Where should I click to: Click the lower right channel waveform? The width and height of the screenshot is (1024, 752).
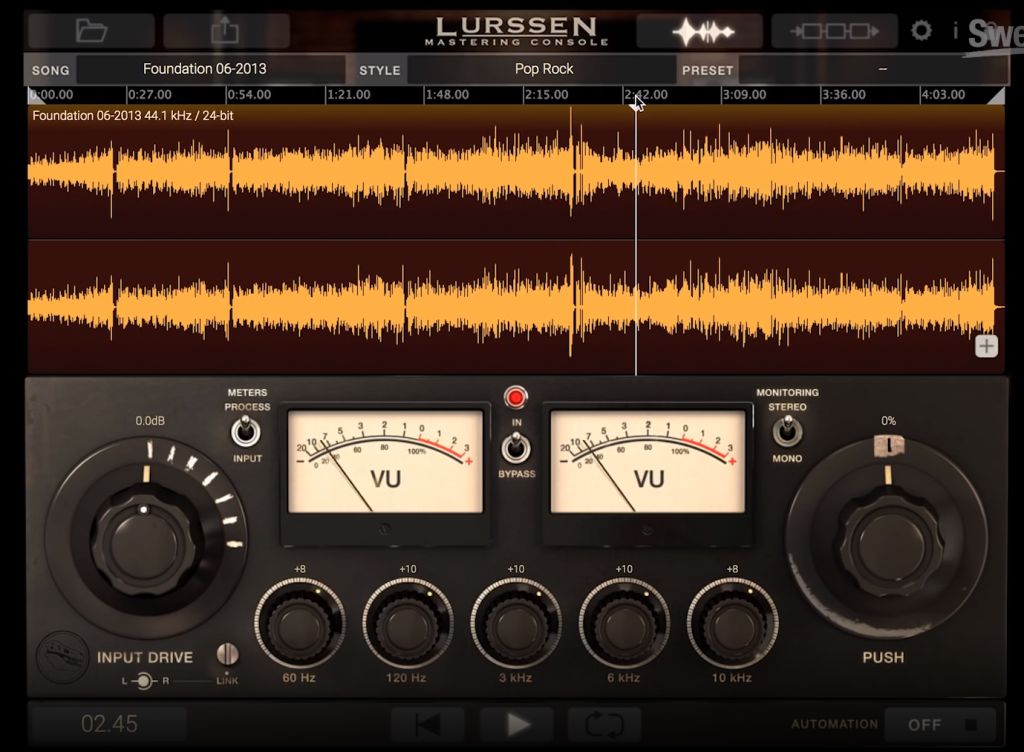pyautogui.click(x=516, y=307)
